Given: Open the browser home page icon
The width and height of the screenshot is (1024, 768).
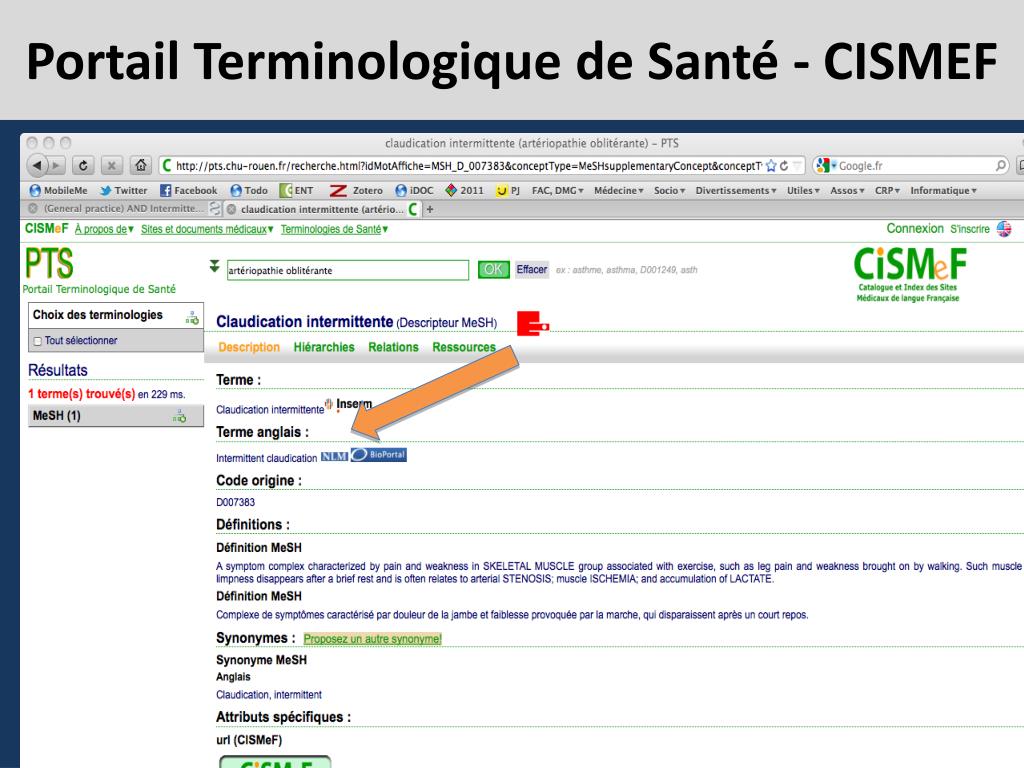Looking at the screenshot, I should point(140,165).
